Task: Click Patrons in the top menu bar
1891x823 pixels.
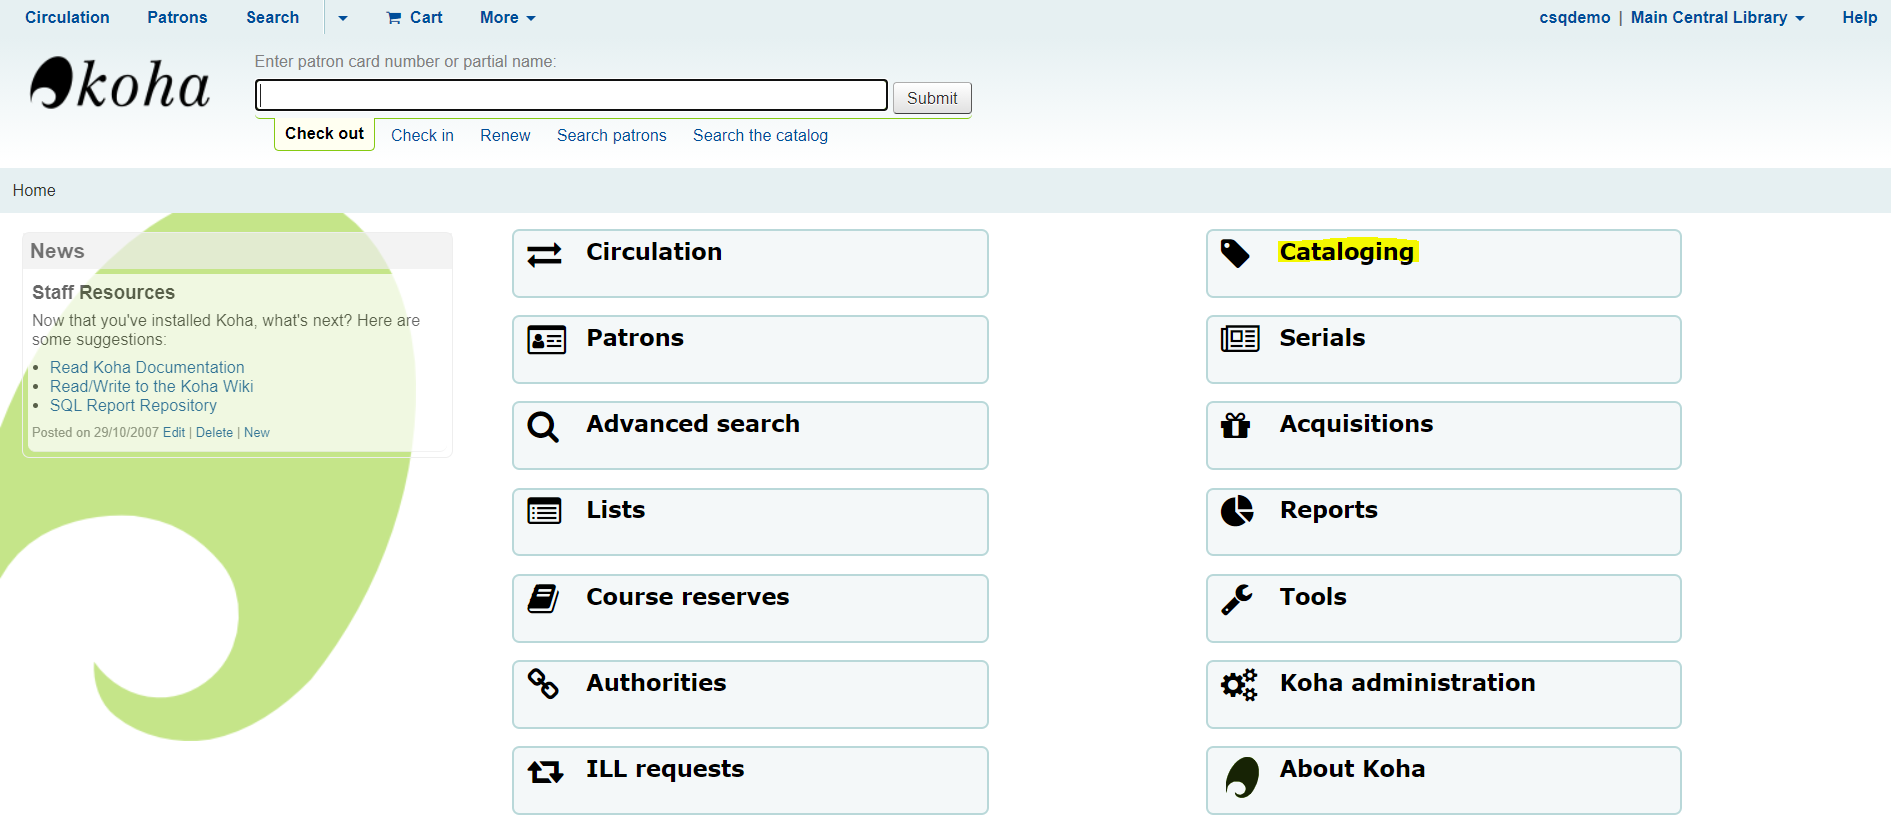Action: [x=177, y=18]
